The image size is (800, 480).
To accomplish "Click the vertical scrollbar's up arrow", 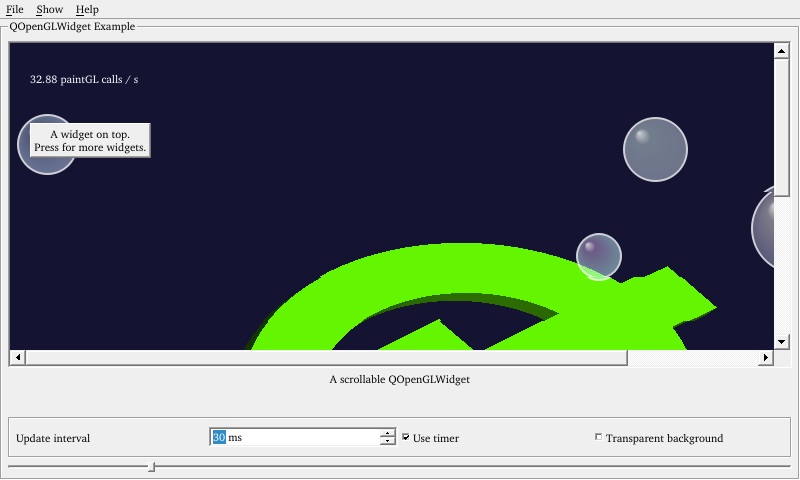I will click(782, 50).
